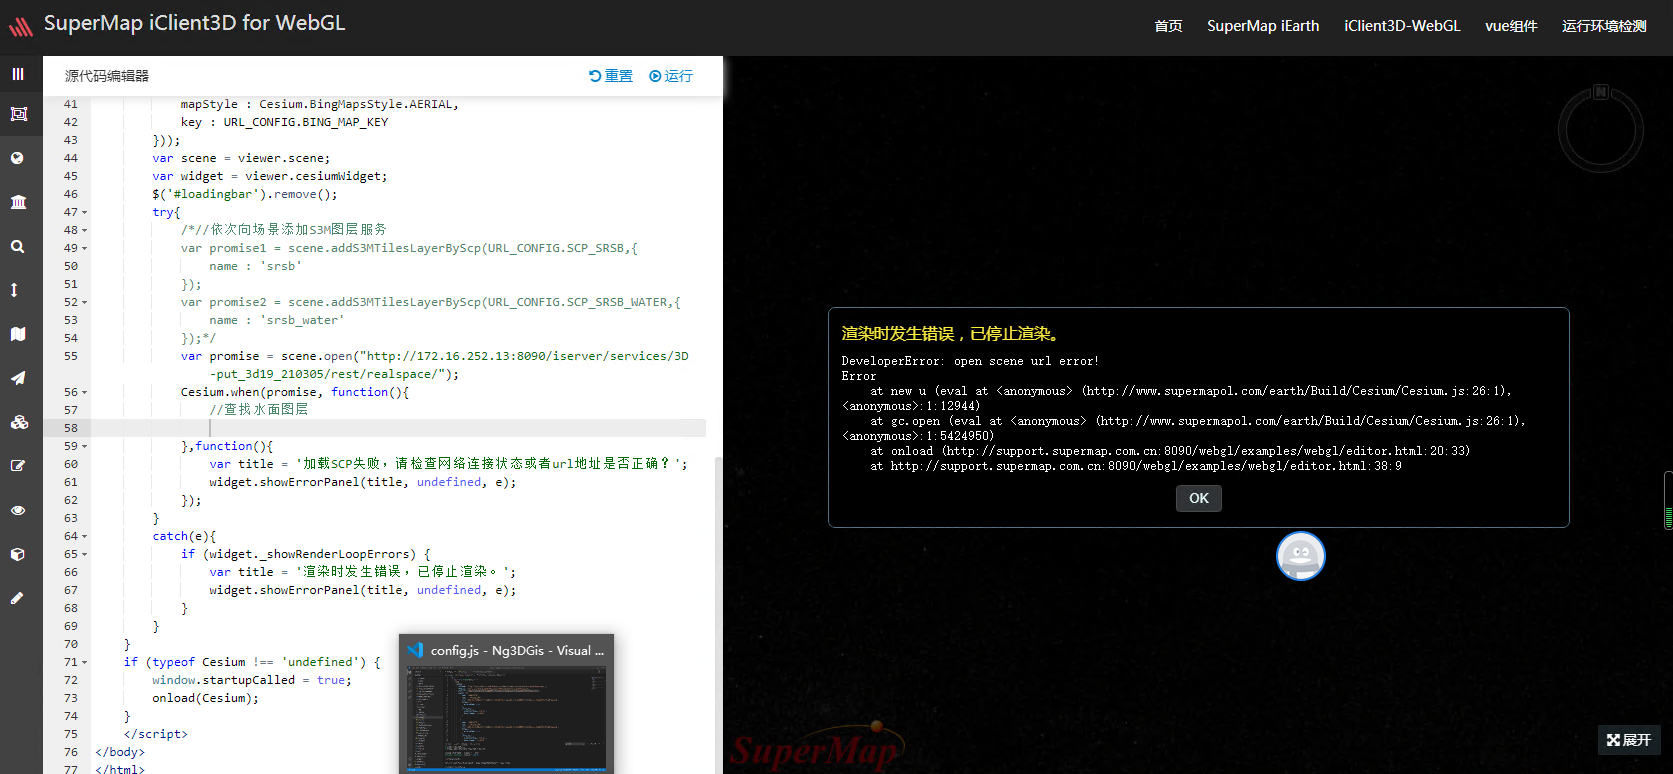Click the 'var widget = viewer.cesiumWidget;' code line

[x=270, y=176]
